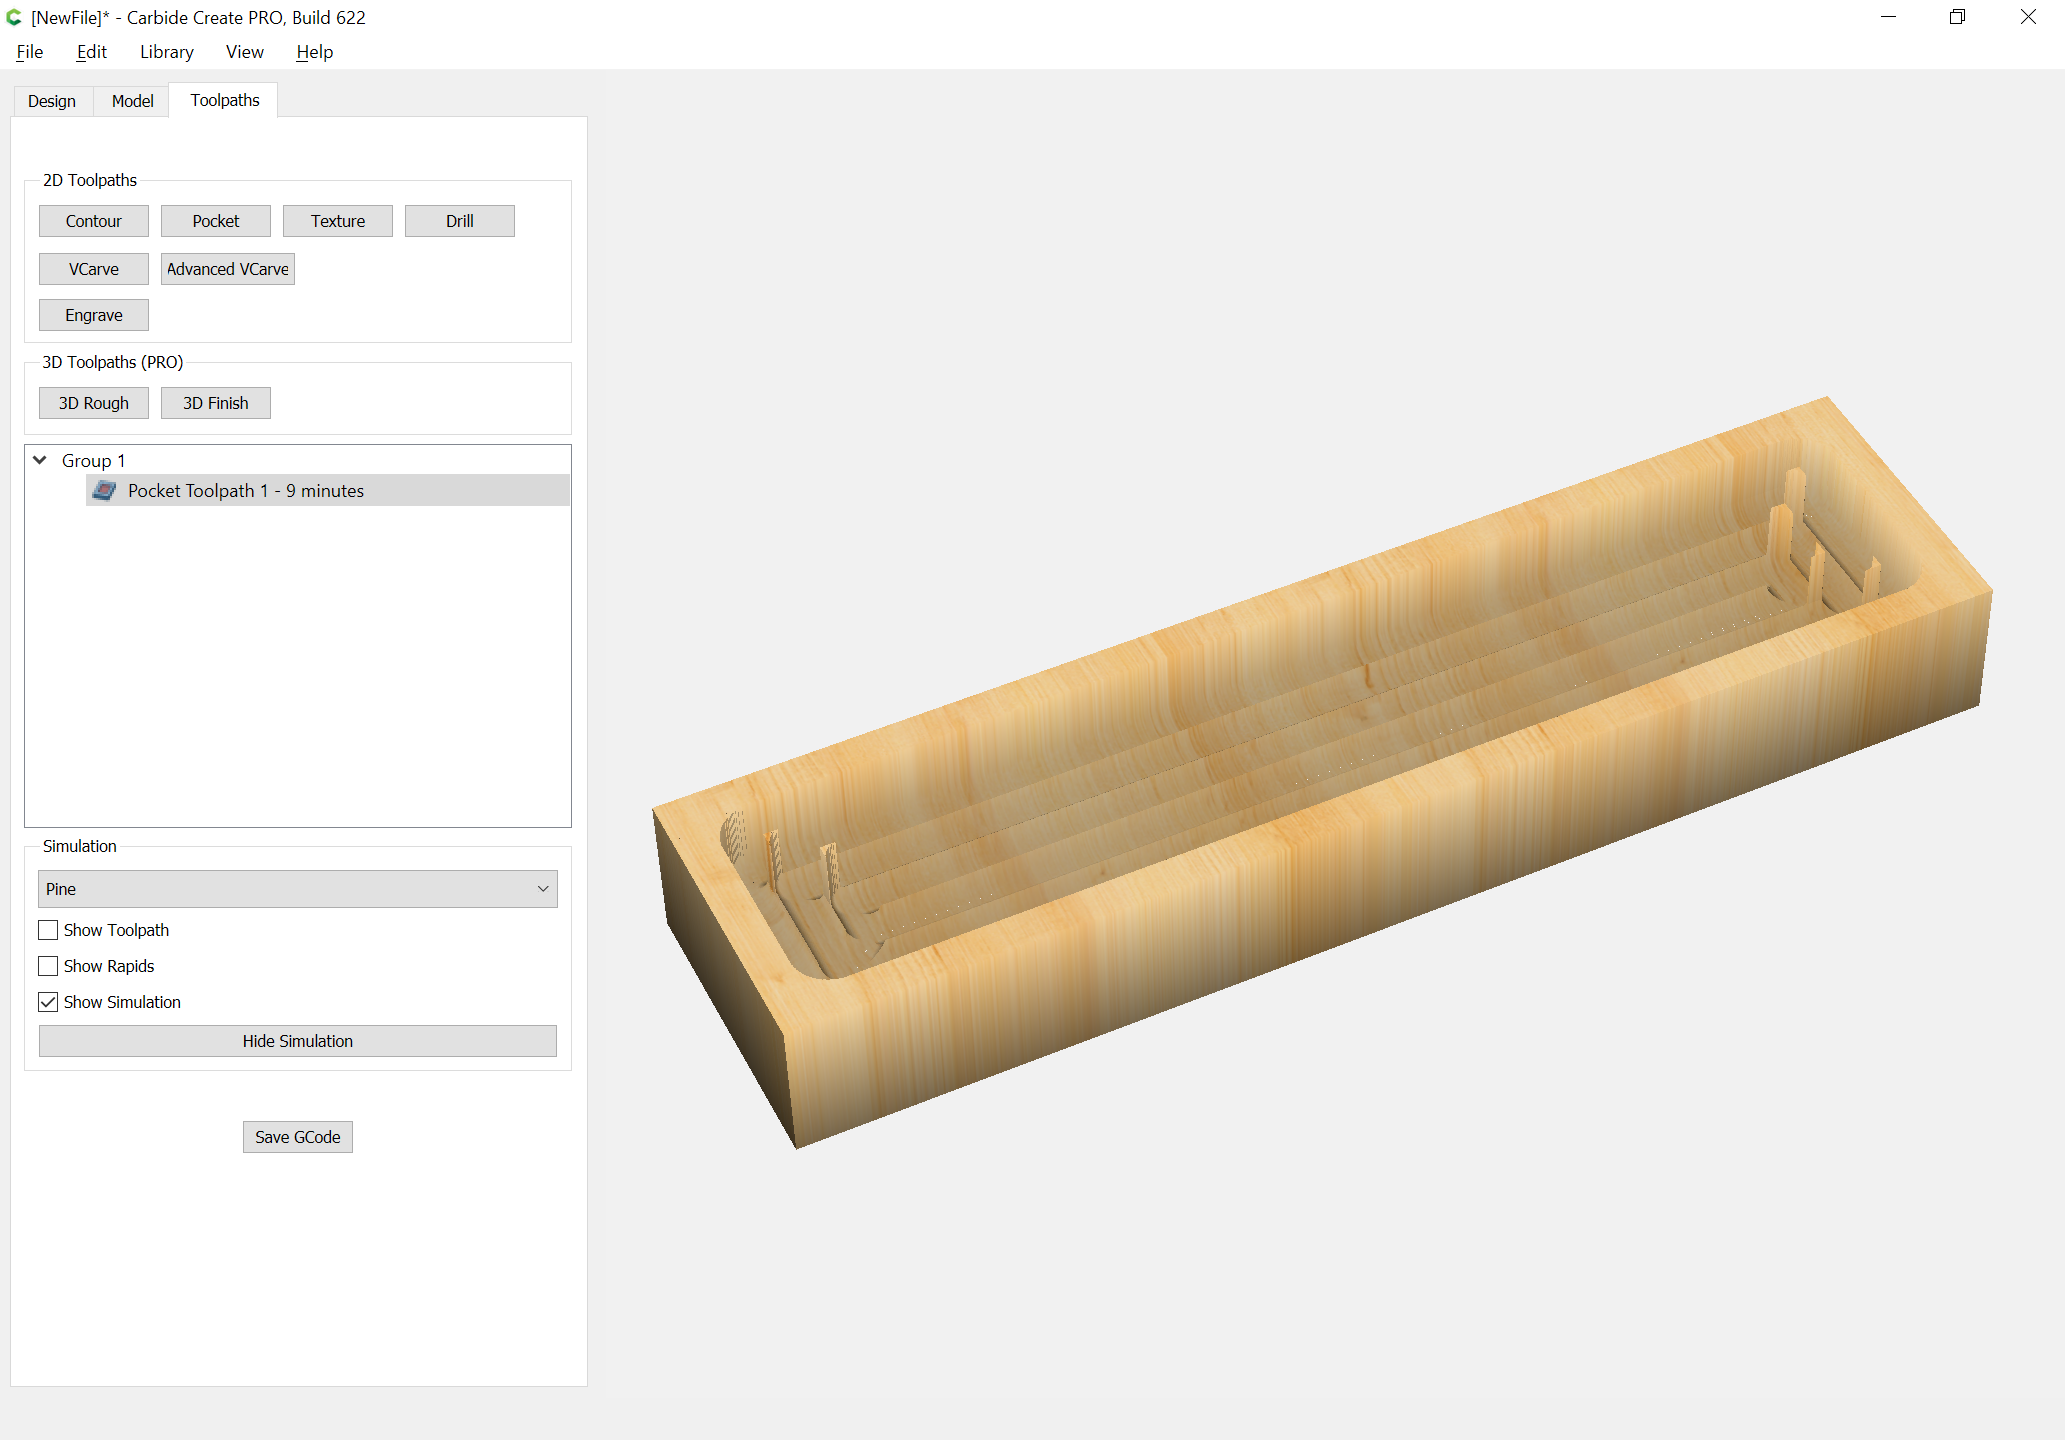Click the Save GCode button
Viewport: 2065px width, 1440px height.
point(298,1137)
